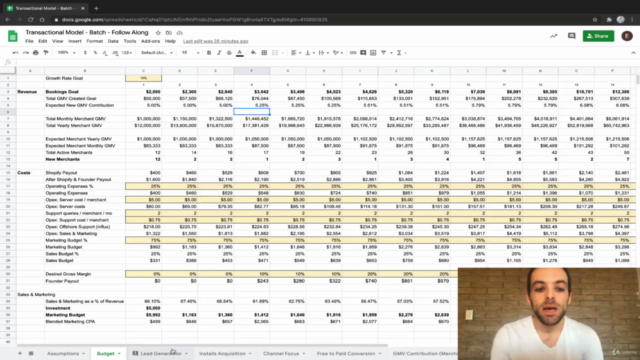This screenshot has width=640, height=360.
Task: Open the font family dropdown
Action: click(x=157, y=53)
